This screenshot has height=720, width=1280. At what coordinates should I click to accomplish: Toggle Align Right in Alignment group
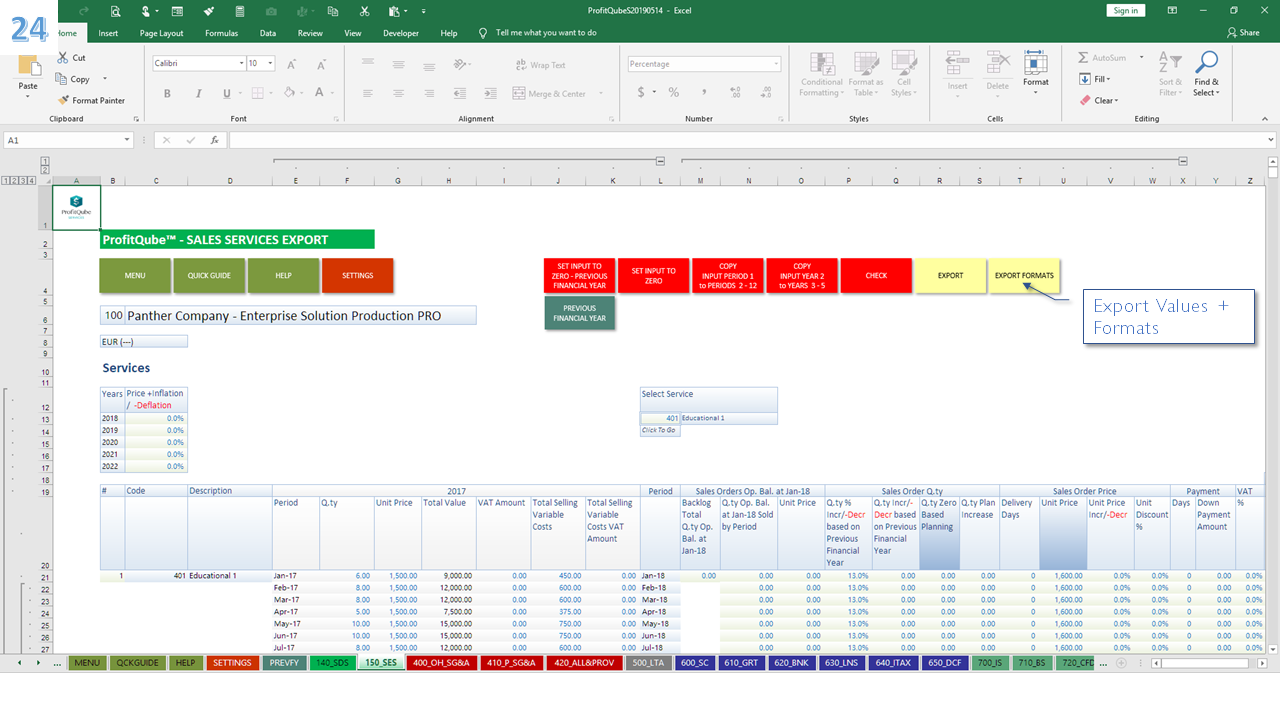[x=428, y=93]
